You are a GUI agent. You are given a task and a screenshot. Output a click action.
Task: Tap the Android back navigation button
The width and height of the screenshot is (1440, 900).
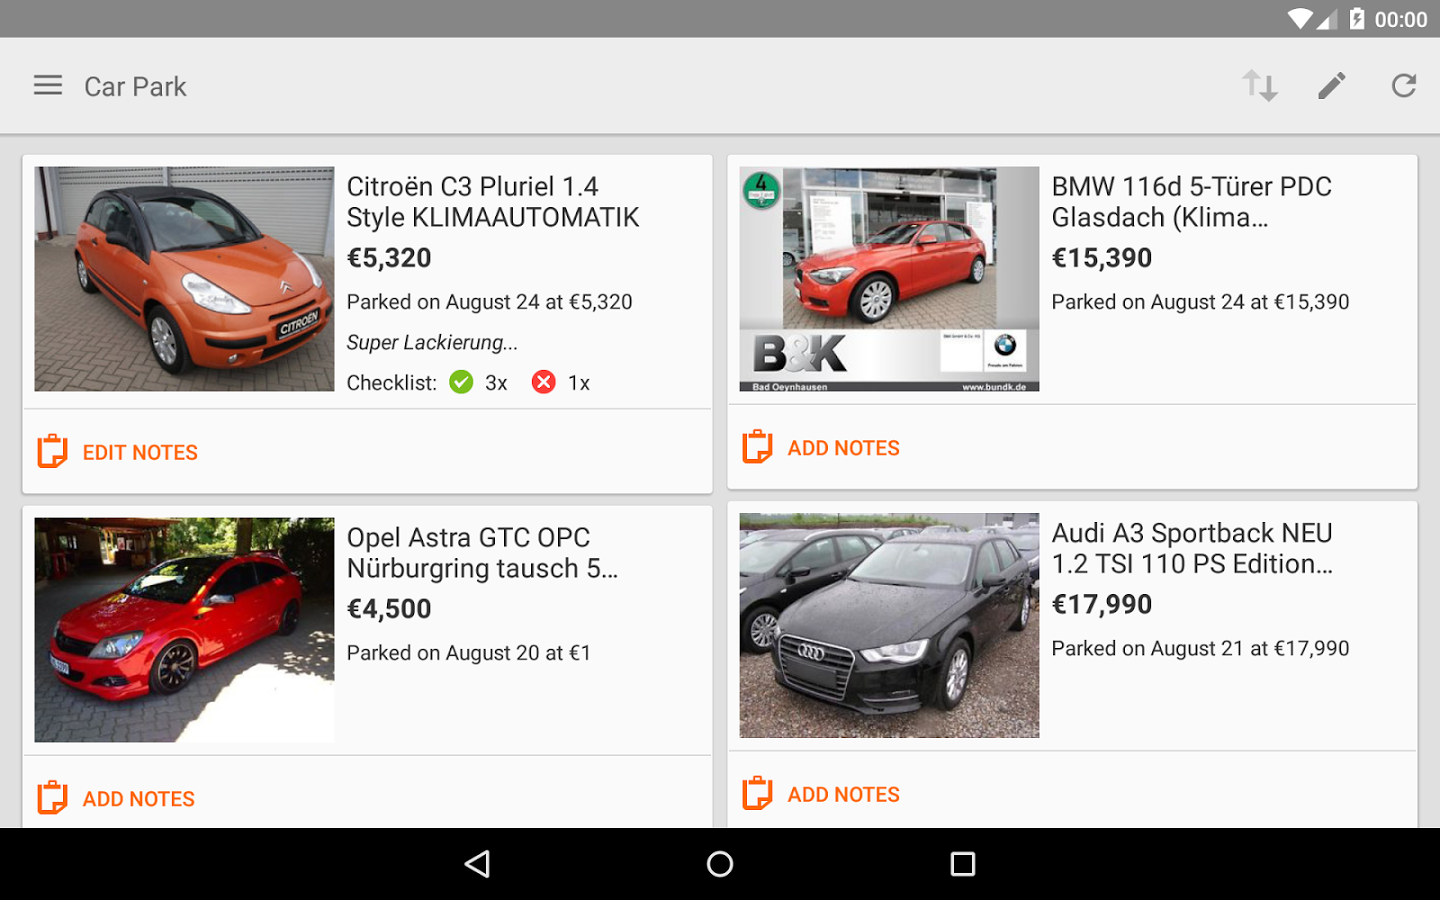tap(478, 864)
